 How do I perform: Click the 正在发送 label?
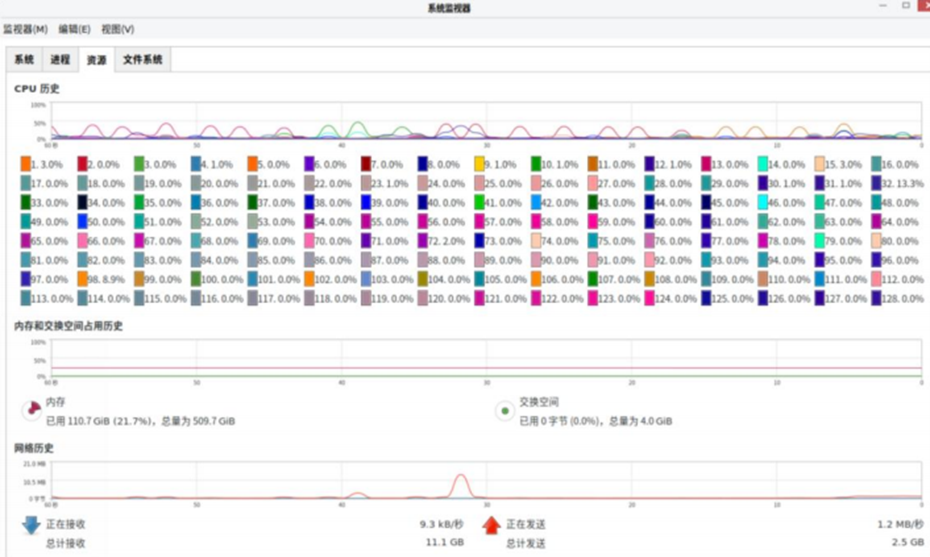pos(525,524)
